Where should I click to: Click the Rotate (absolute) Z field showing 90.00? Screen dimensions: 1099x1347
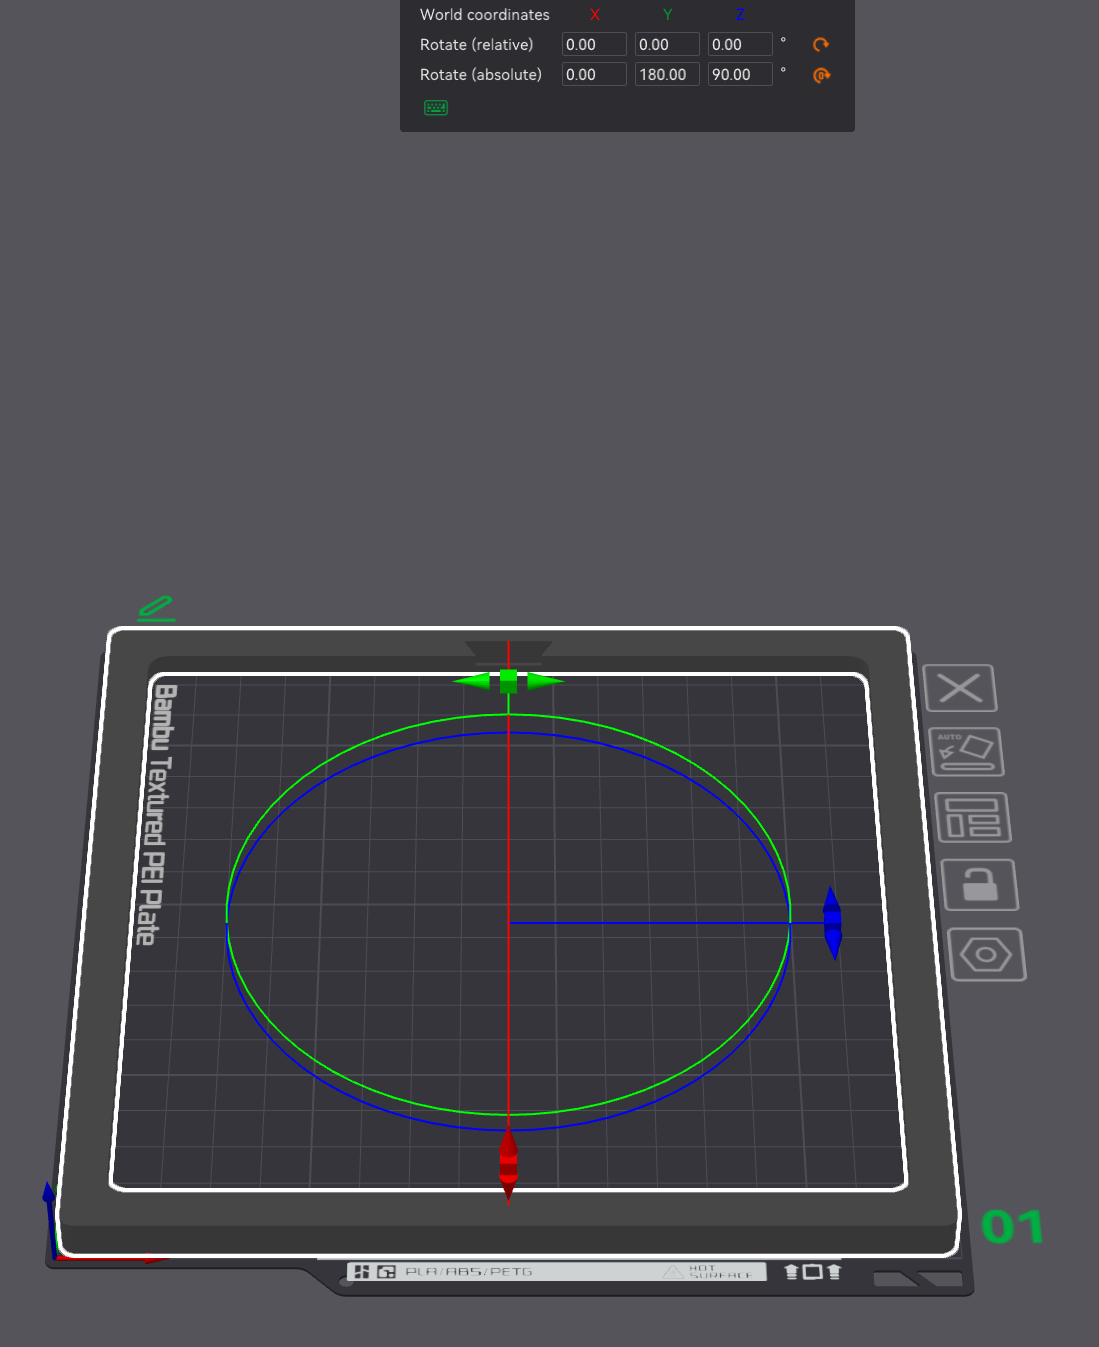click(740, 75)
